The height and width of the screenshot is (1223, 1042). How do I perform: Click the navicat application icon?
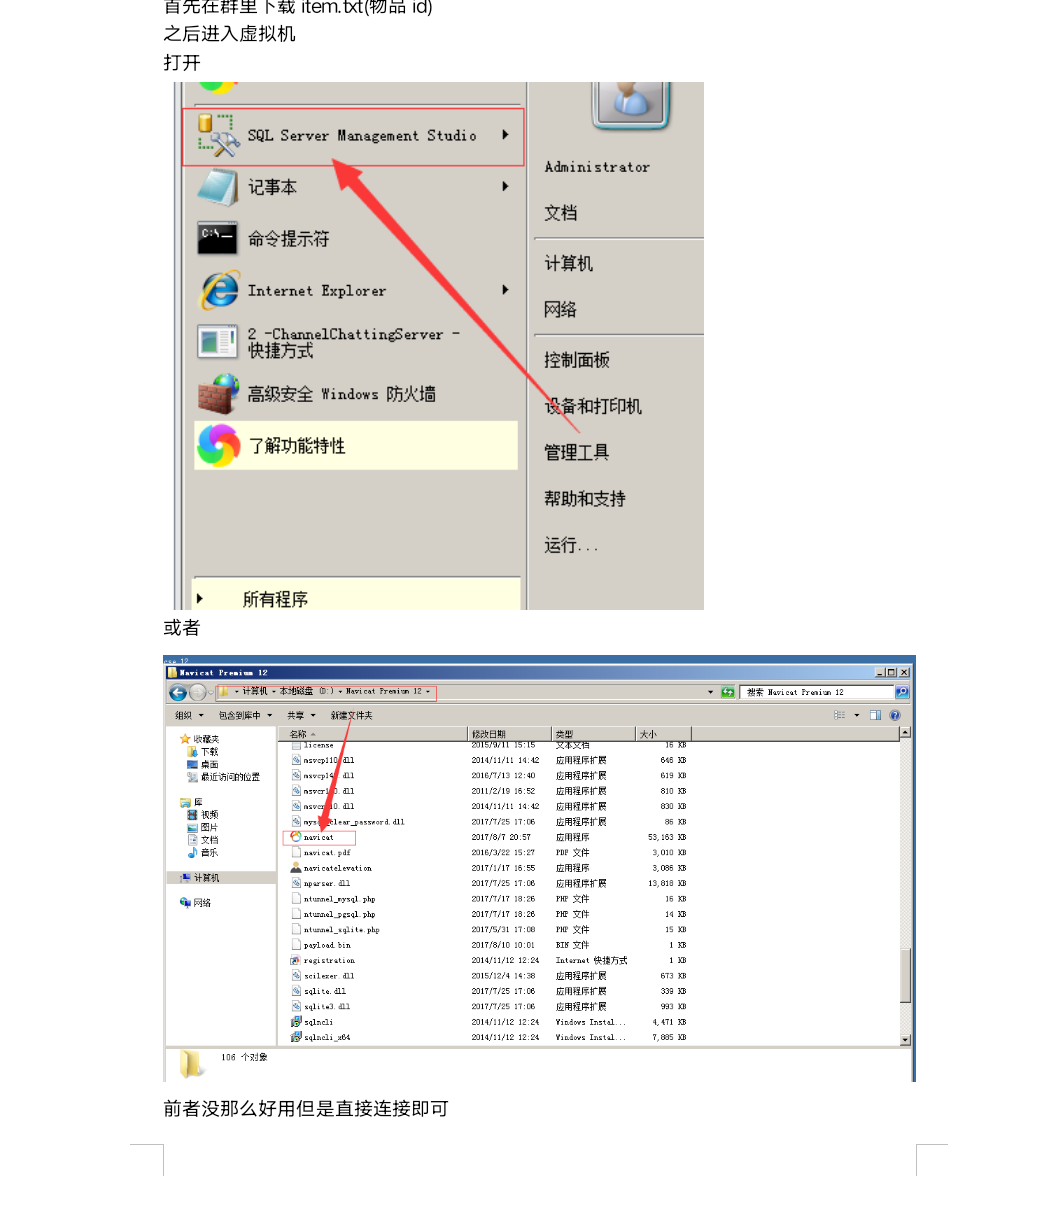[x=296, y=837]
